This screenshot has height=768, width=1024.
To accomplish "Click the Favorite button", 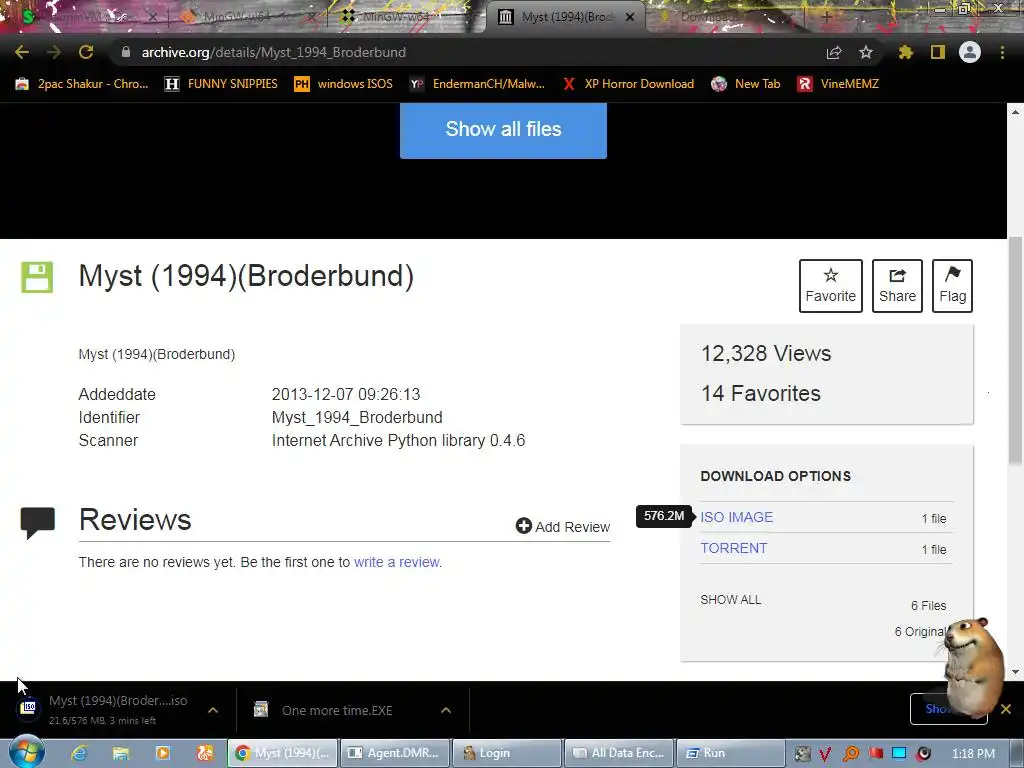I will pos(830,286).
